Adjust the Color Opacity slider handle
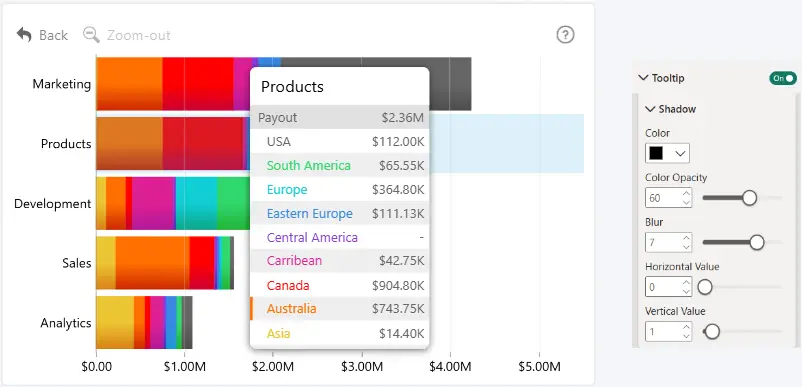The width and height of the screenshot is (802, 387). [749, 197]
